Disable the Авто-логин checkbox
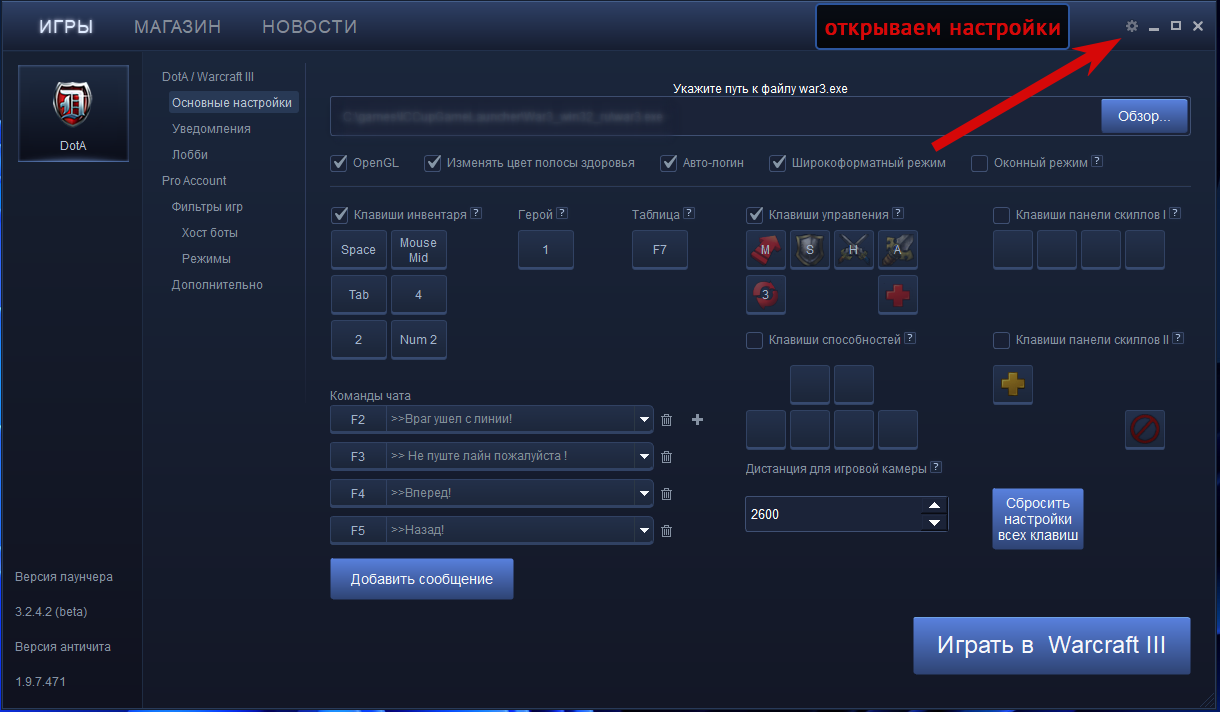This screenshot has height=712, width=1220. 669,162
